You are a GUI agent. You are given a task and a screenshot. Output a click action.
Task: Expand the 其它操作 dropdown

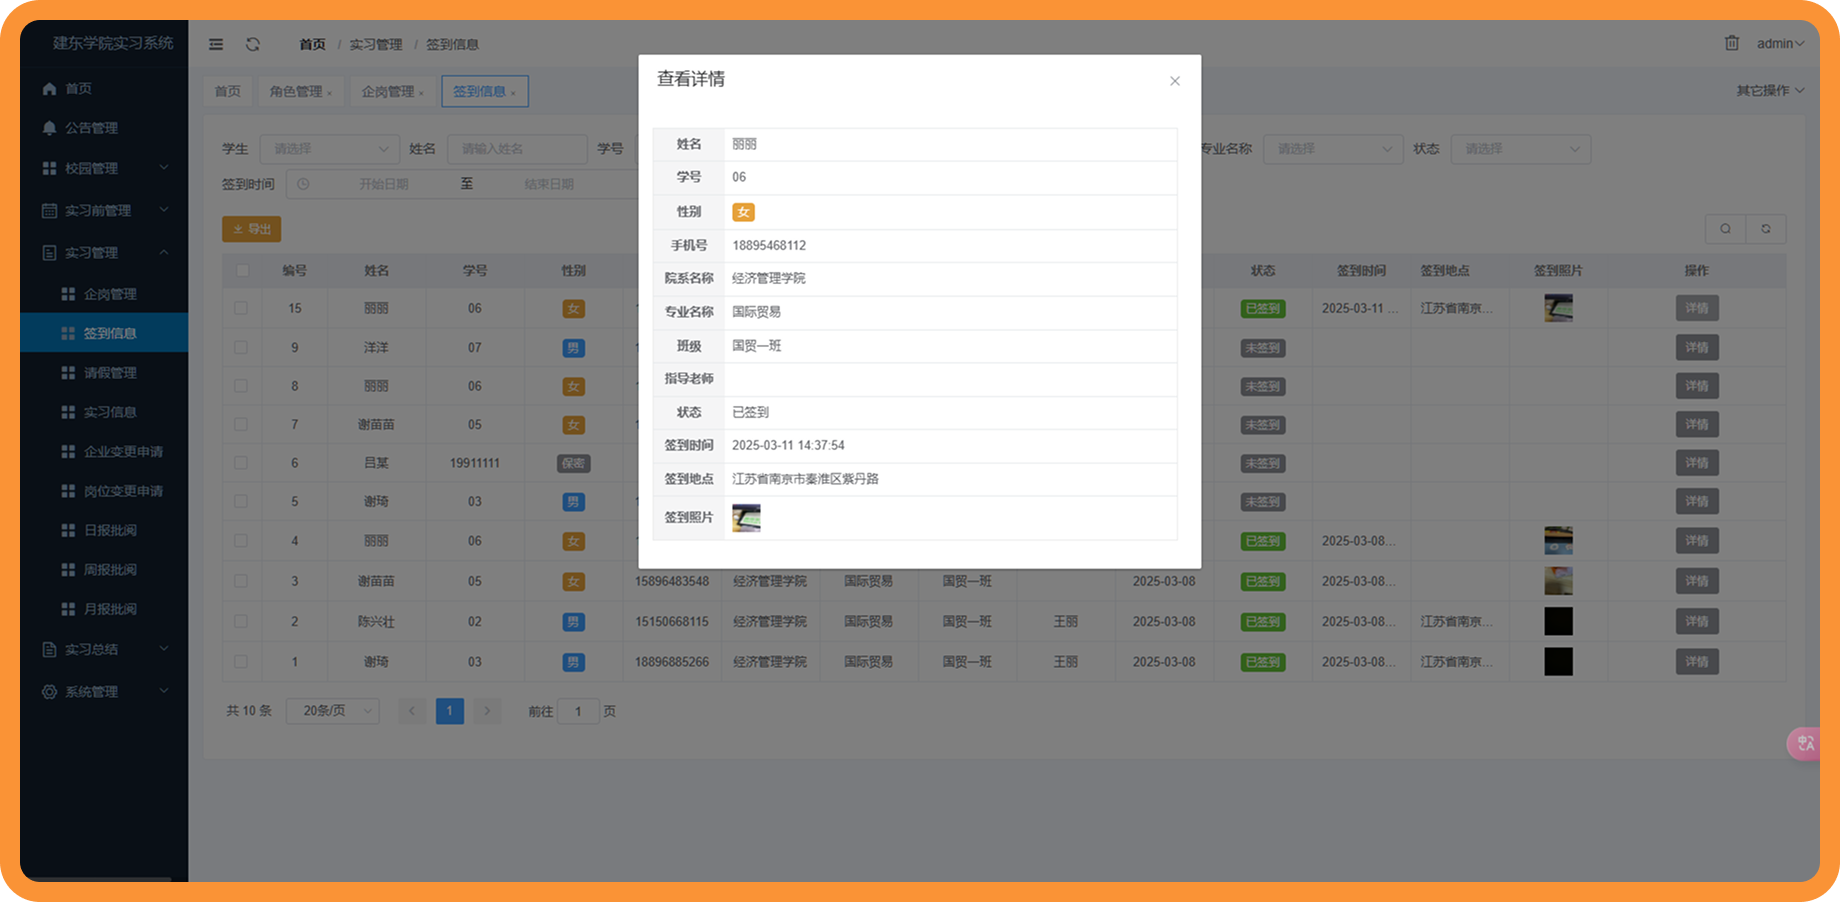(1770, 90)
